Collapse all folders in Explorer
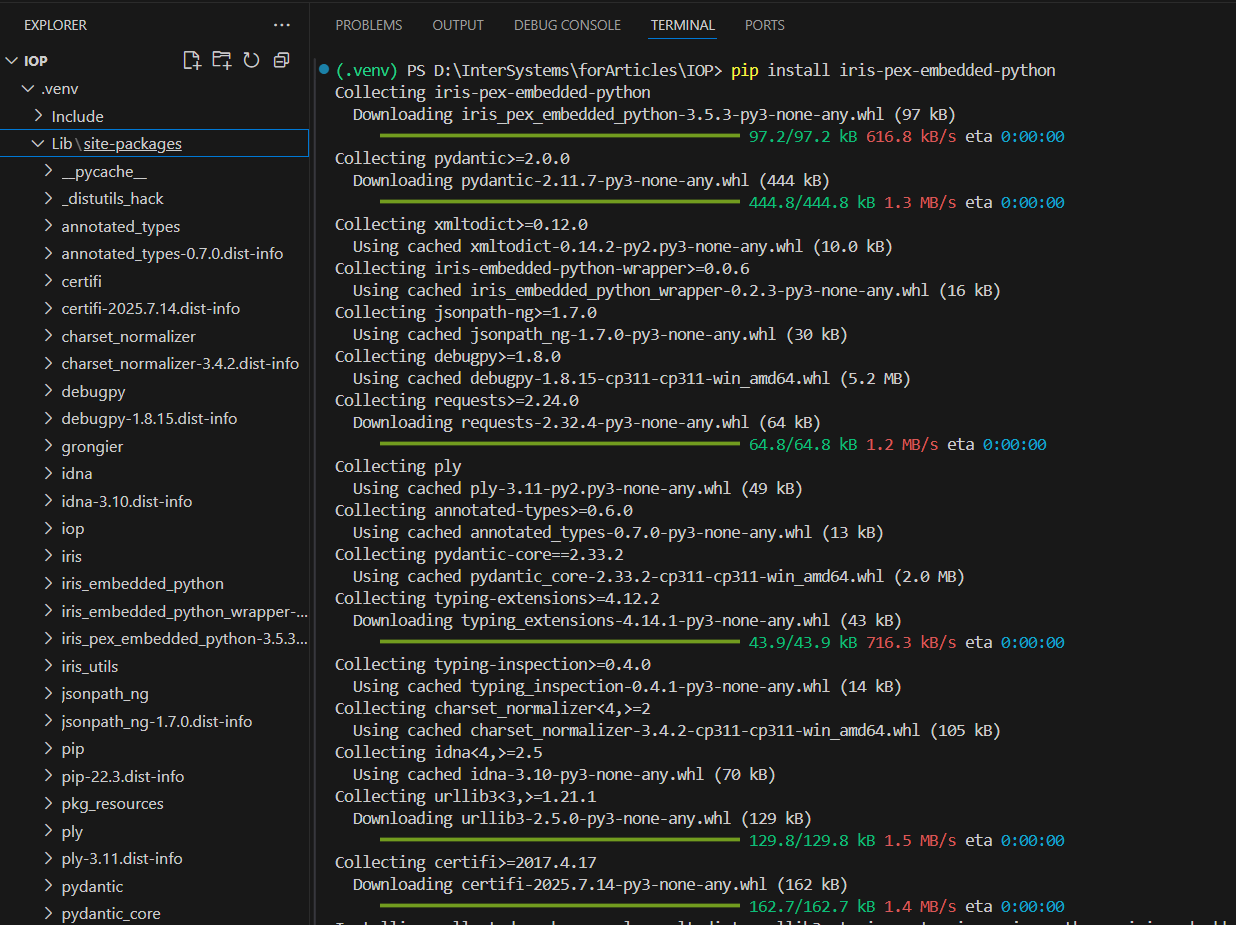Image resolution: width=1236 pixels, height=925 pixels. click(x=281, y=60)
